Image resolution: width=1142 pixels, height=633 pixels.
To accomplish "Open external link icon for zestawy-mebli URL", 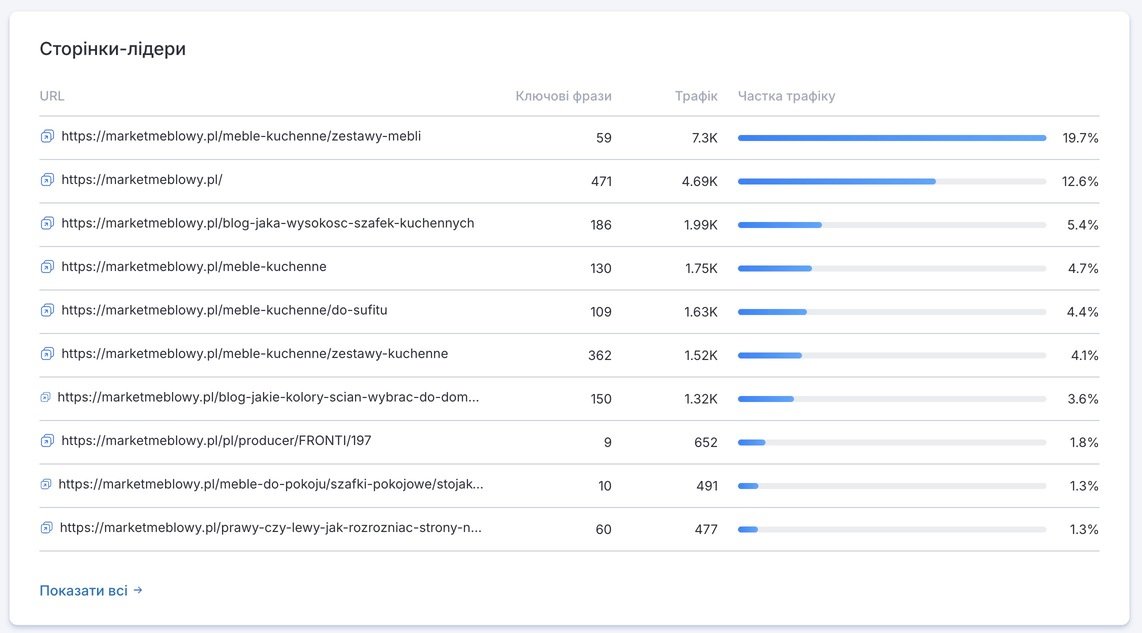I will [47, 136].
